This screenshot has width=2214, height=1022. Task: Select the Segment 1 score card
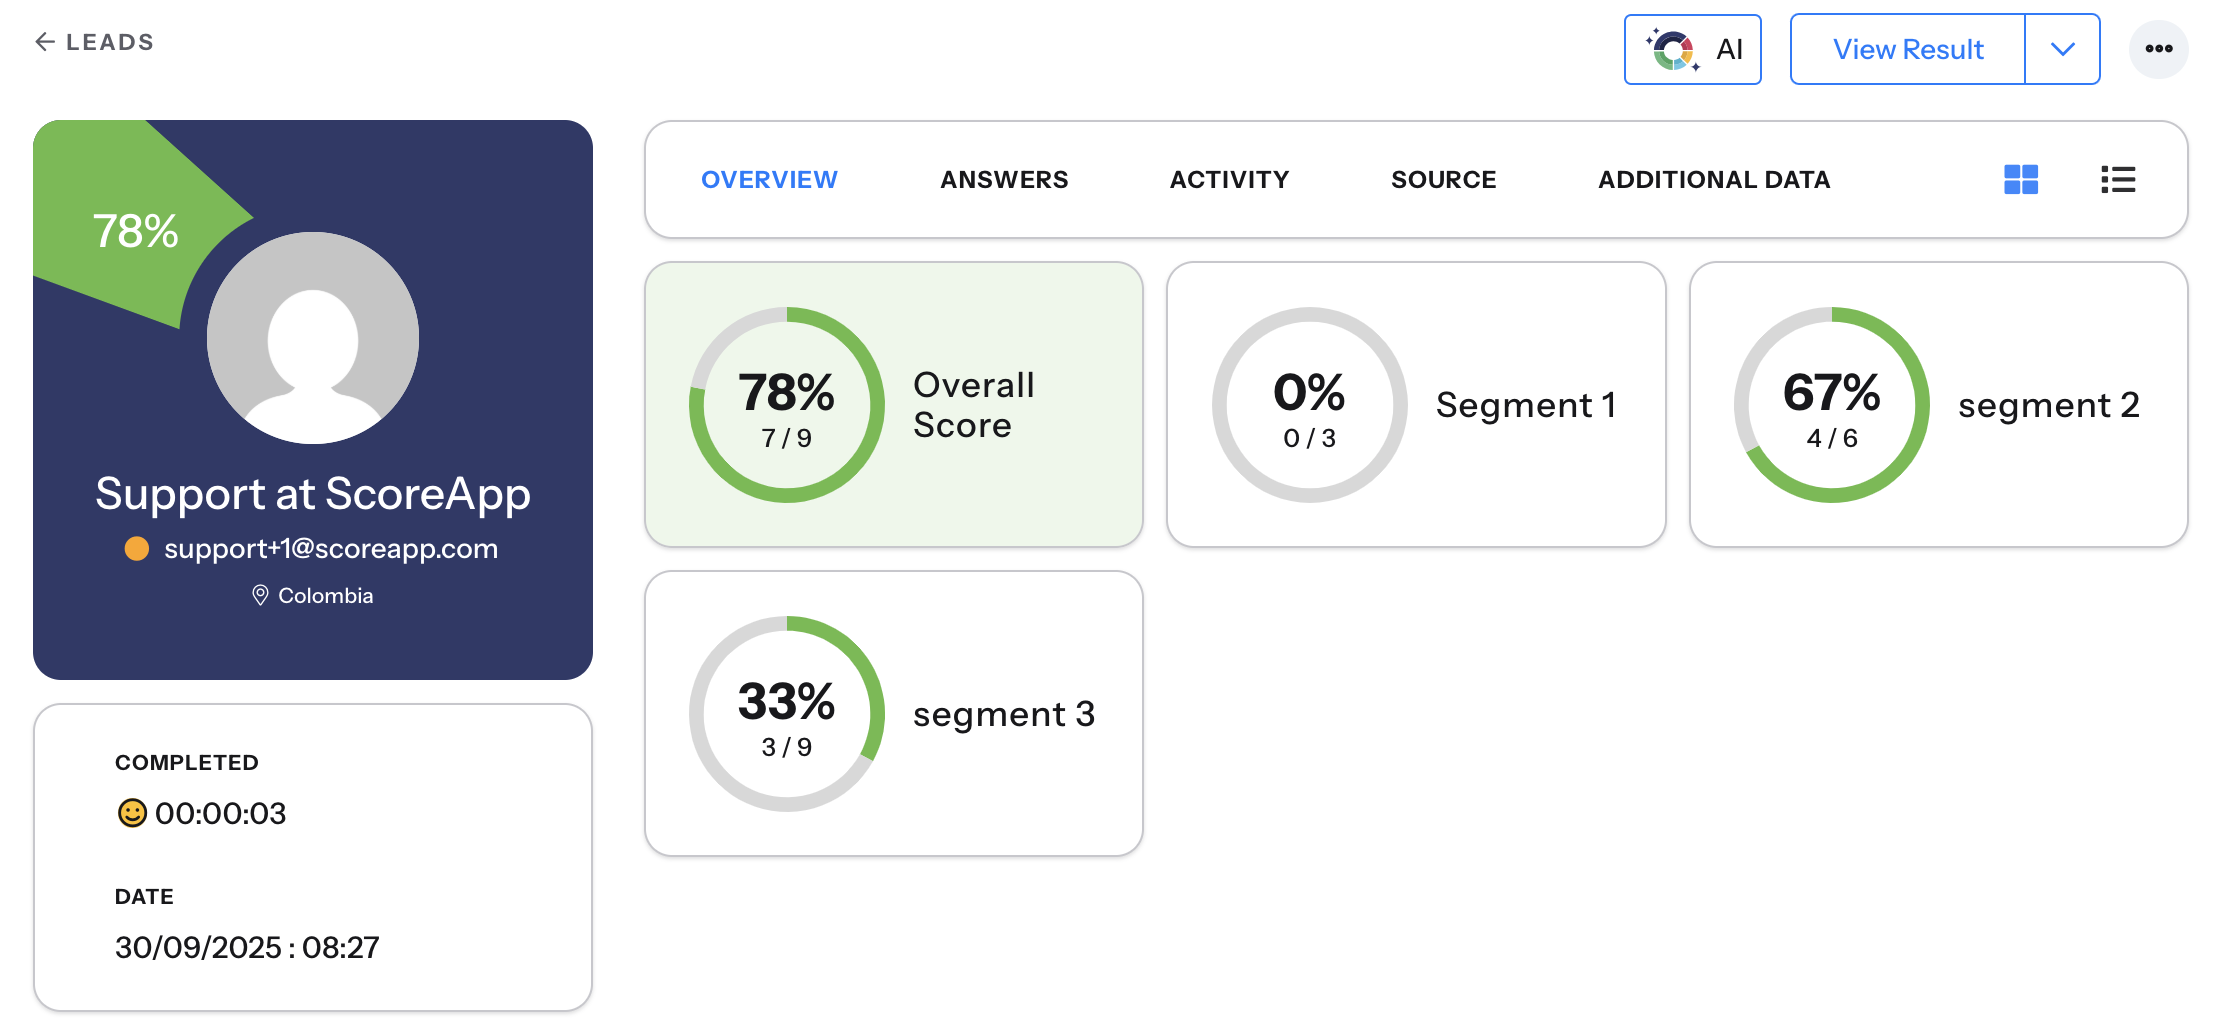tap(1416, 404)
